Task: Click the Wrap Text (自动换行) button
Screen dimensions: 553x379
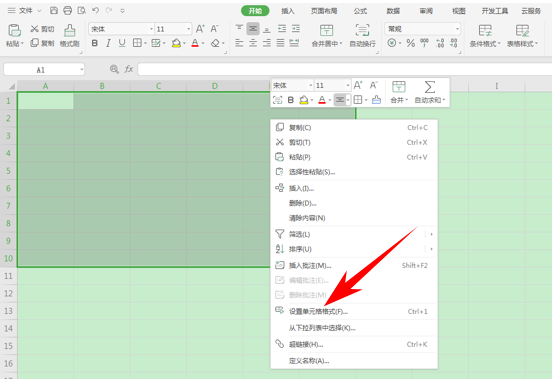Action: click(x=362, y=35)
